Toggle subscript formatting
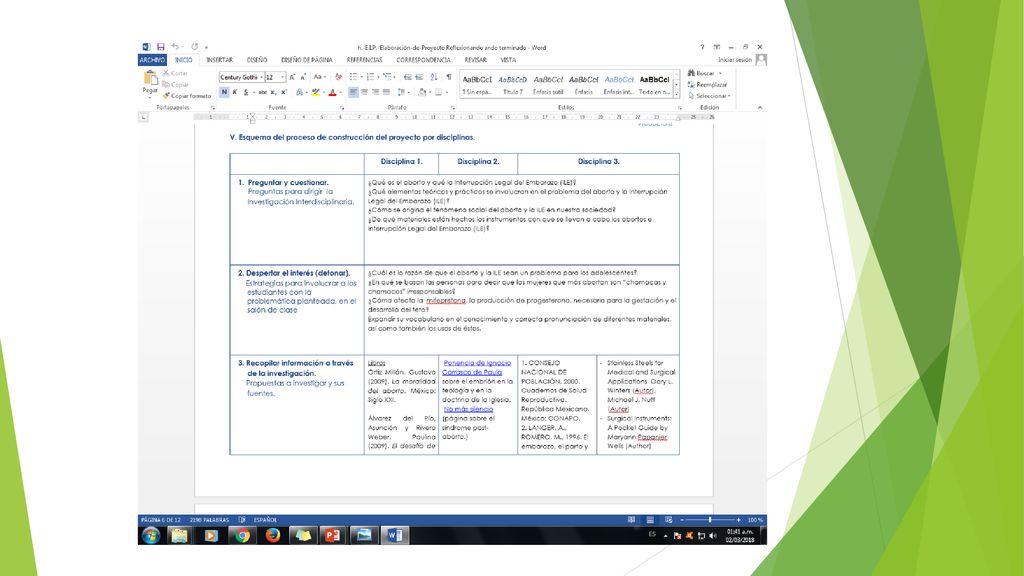 pyautogui.click(x=273, y=93)
